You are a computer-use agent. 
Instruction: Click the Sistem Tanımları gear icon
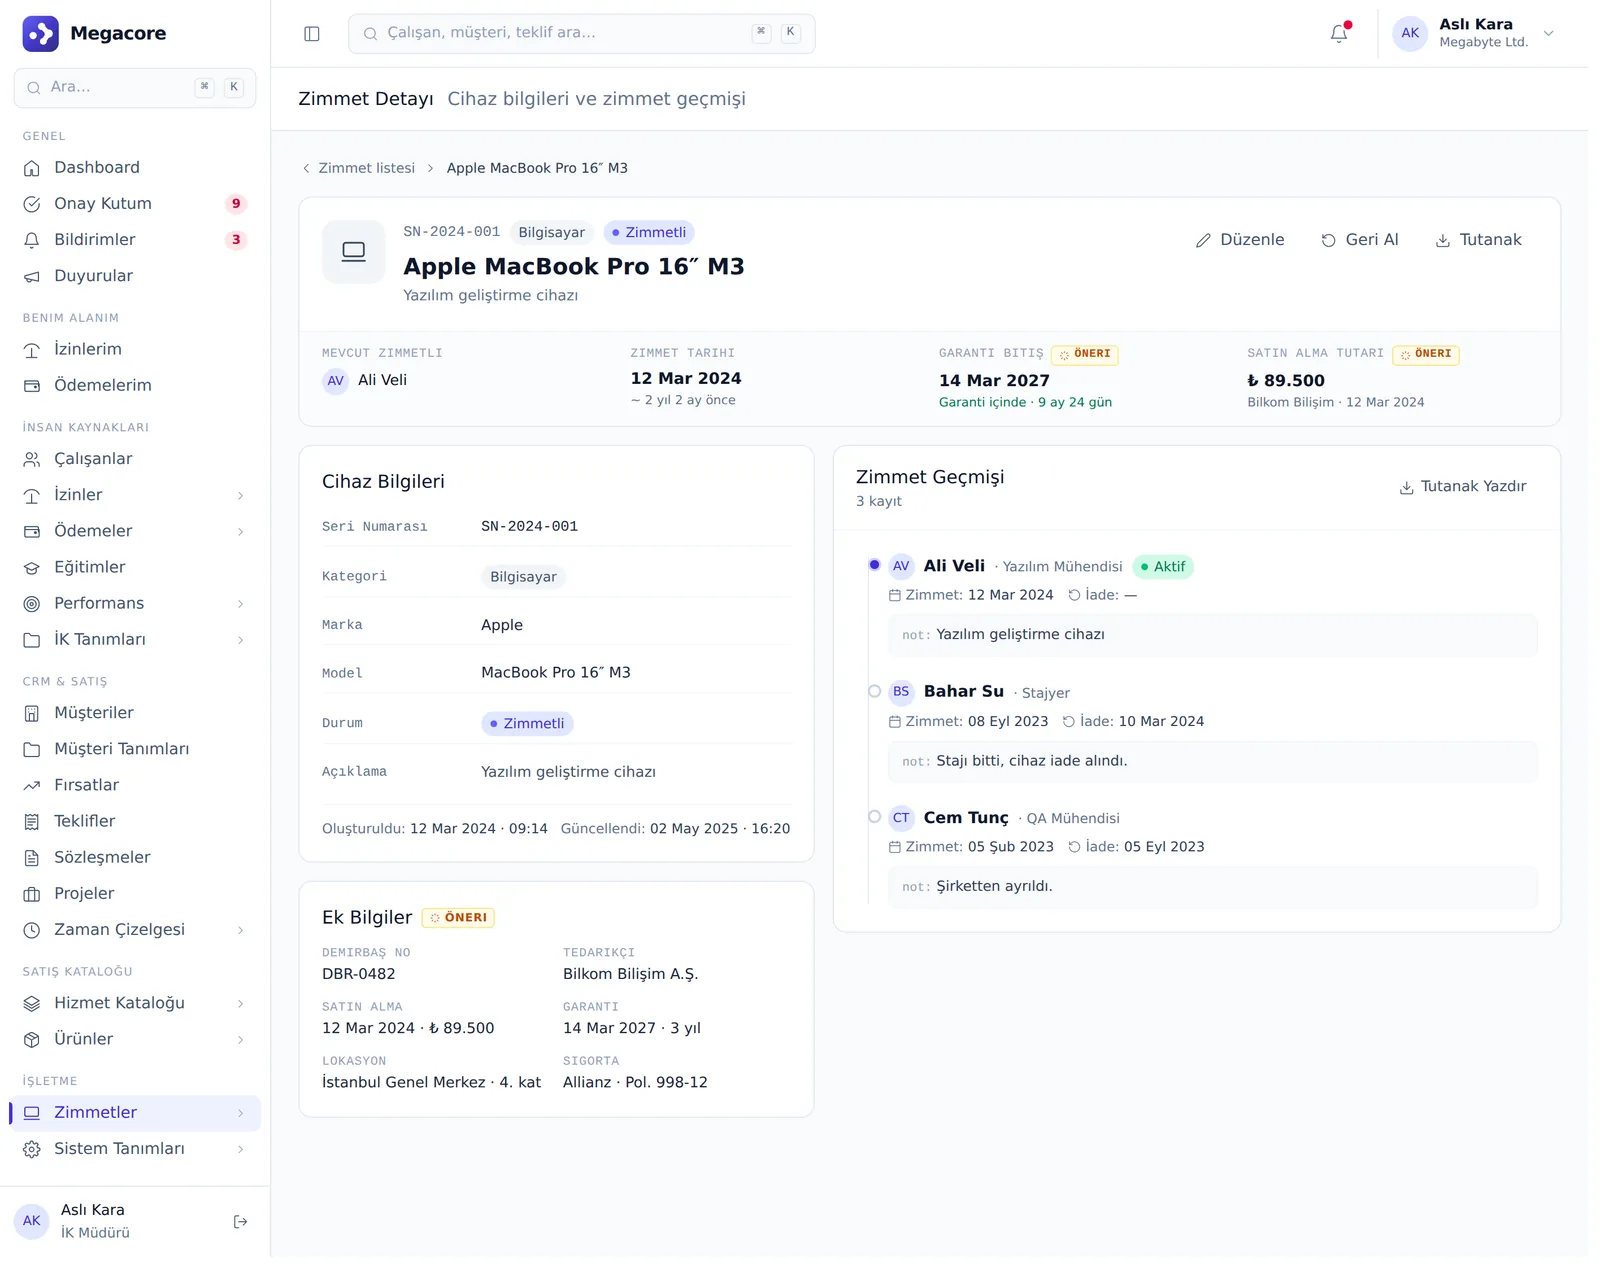point(32,1149)
